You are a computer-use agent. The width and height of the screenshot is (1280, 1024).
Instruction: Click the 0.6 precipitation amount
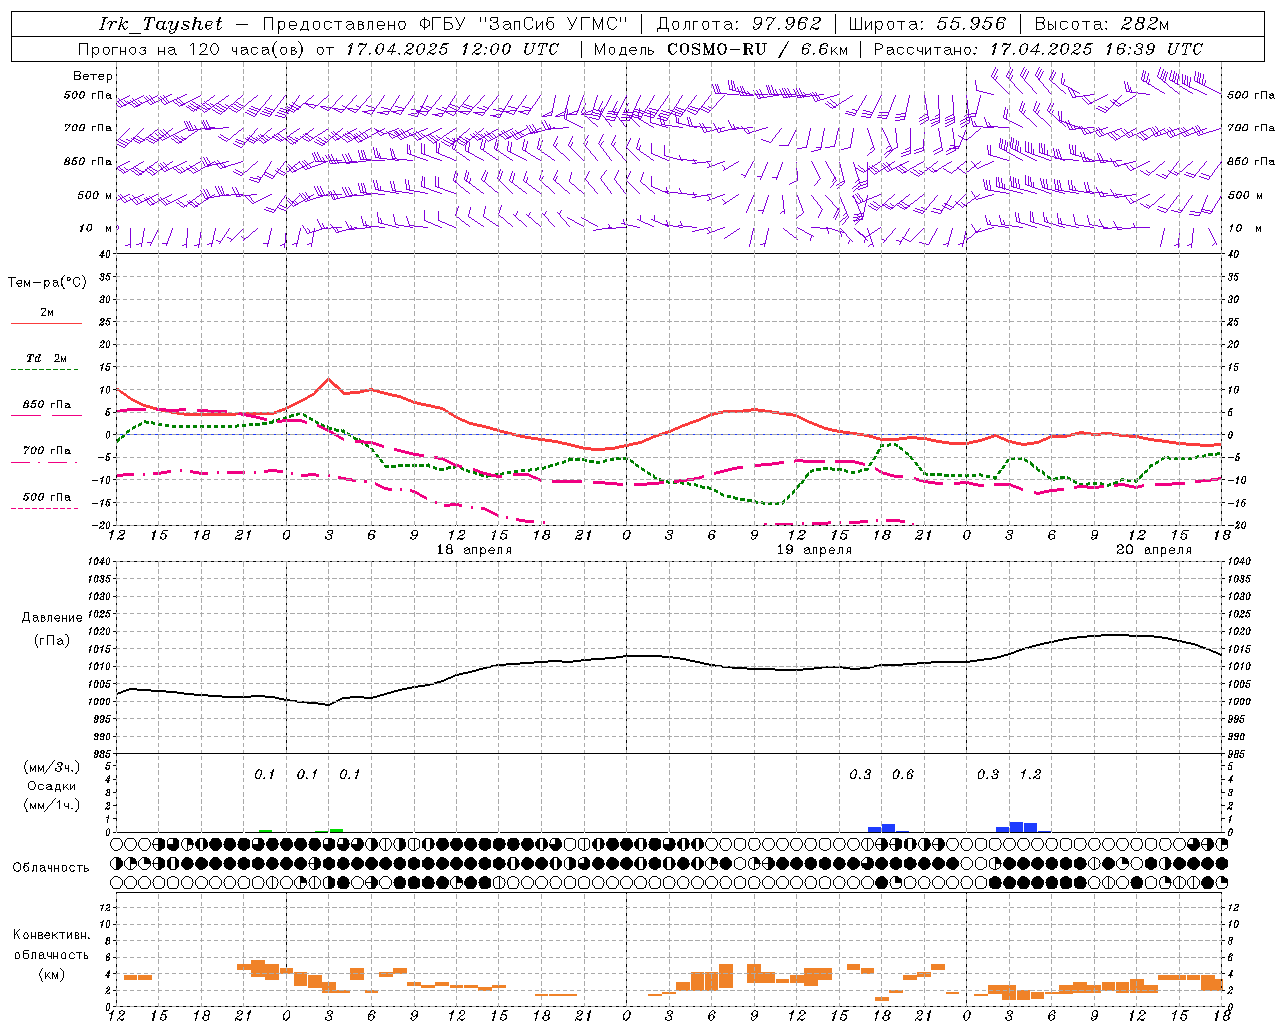coord(903,775)
